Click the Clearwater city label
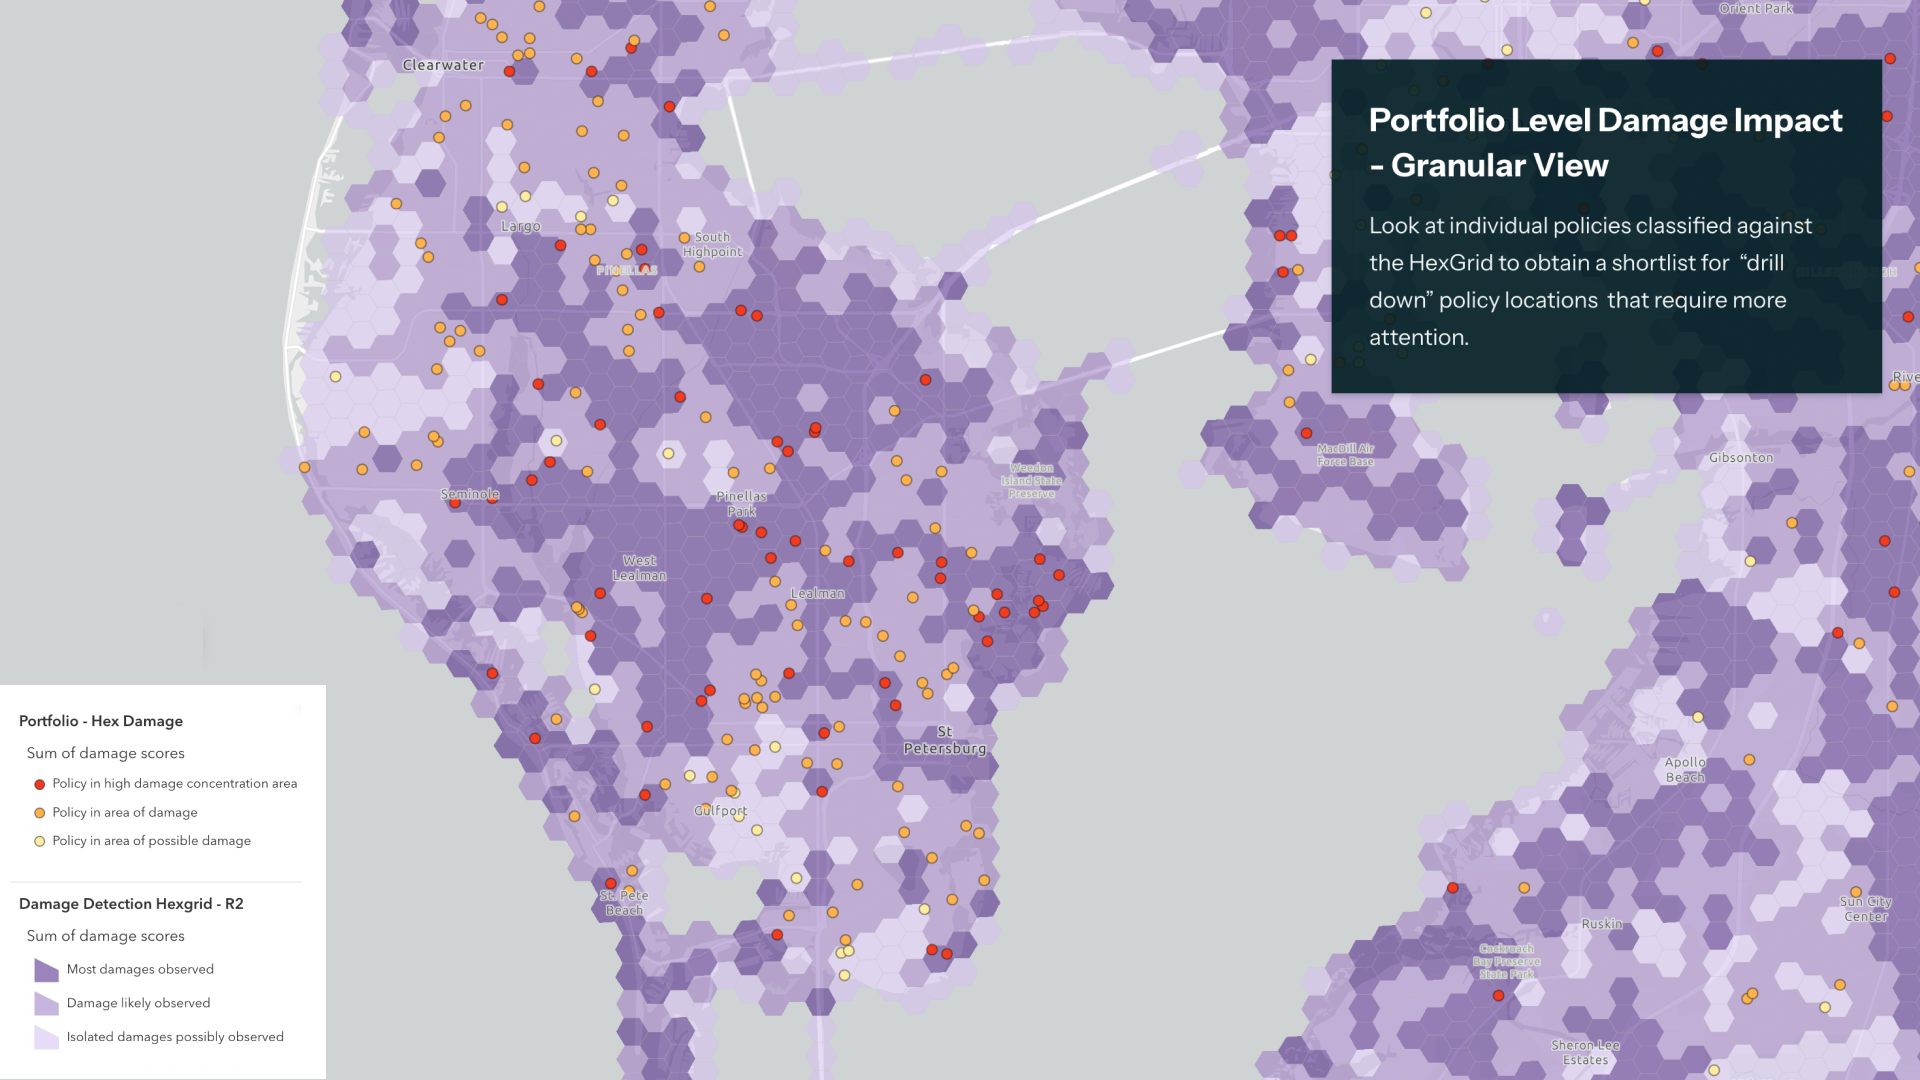1920x1080 pixels. 443,65
